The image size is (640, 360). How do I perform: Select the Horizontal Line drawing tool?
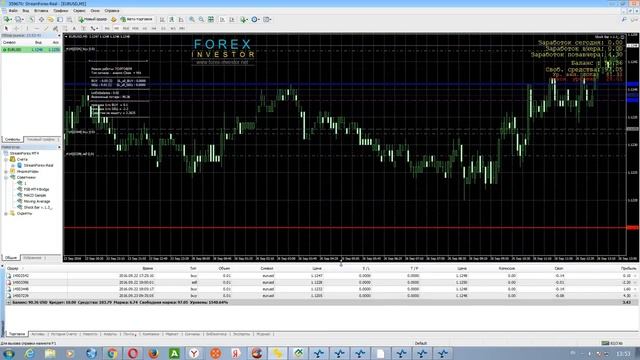coord(36,28)
